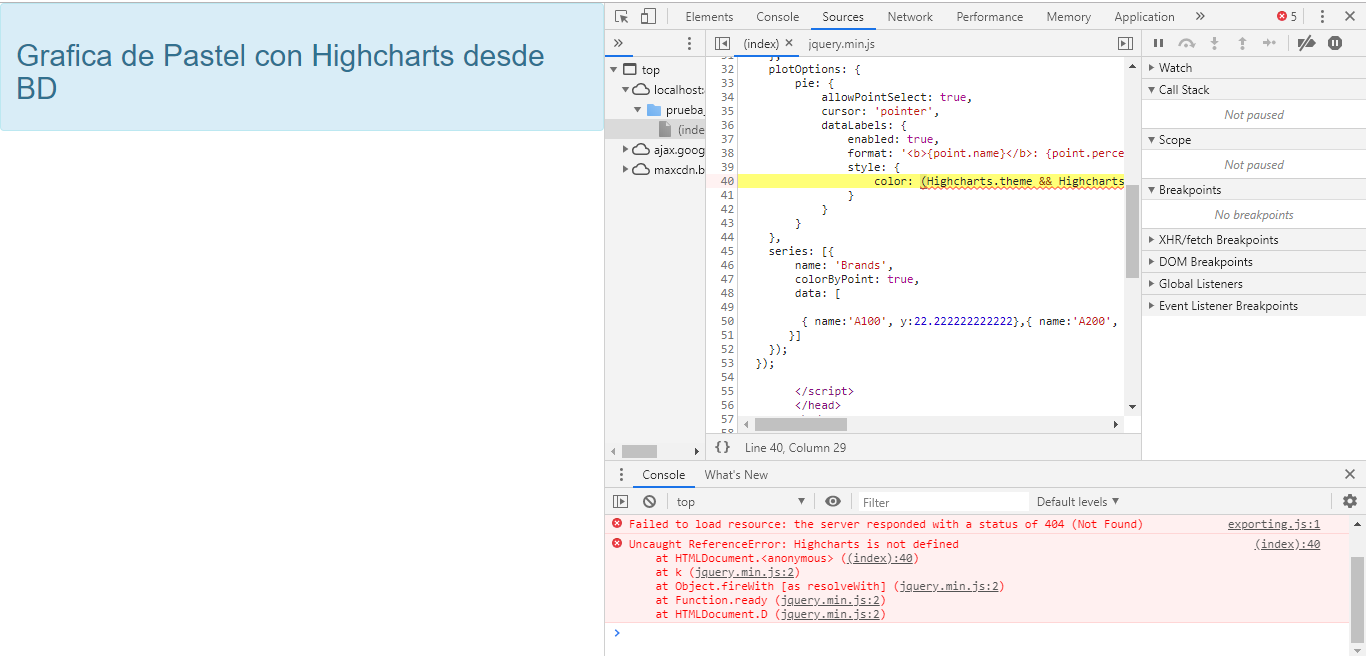This screenshot has height=656, width=1366.
Task: Hide the debugger sidebar icon
Action: [x=1125, y=43]
